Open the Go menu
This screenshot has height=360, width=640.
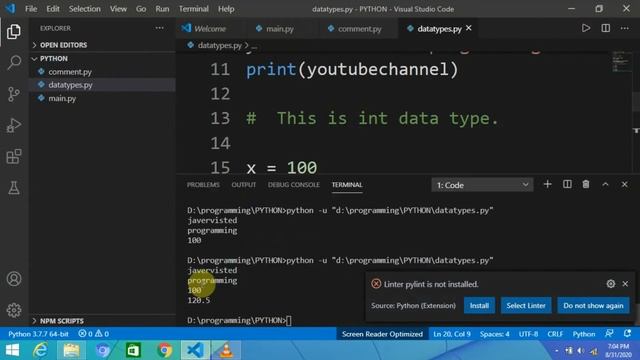(141, 9)
